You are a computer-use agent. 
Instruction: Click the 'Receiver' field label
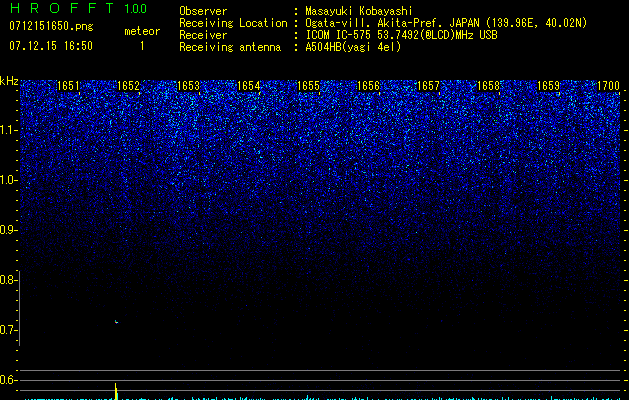[x=203, y=35]
